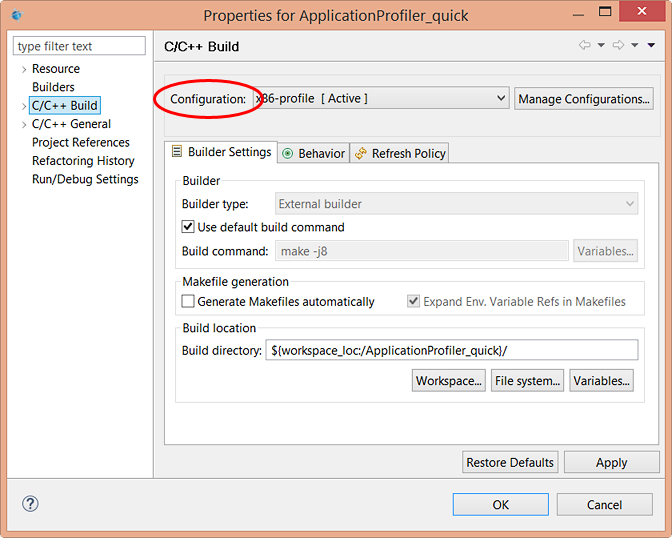The image size is (672, 538).
Task: Open the Configuration dropdown
Action: (501, 98)
